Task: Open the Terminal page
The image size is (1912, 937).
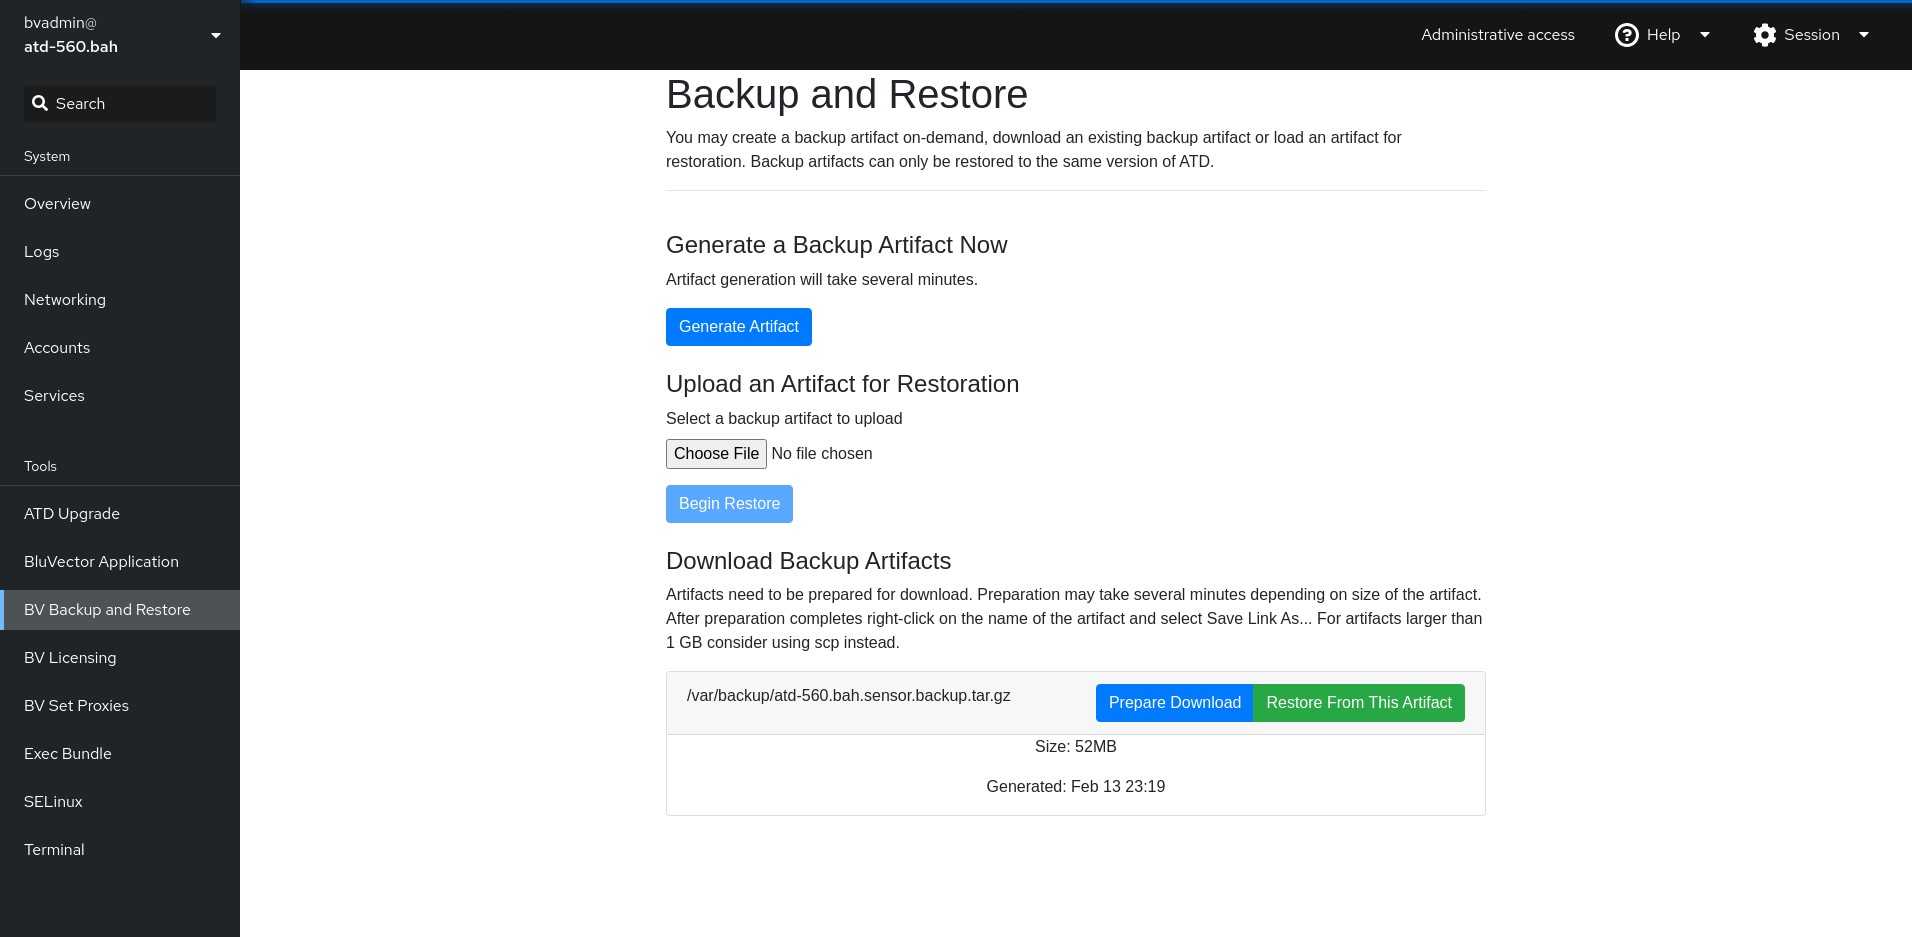Action: 120,850
